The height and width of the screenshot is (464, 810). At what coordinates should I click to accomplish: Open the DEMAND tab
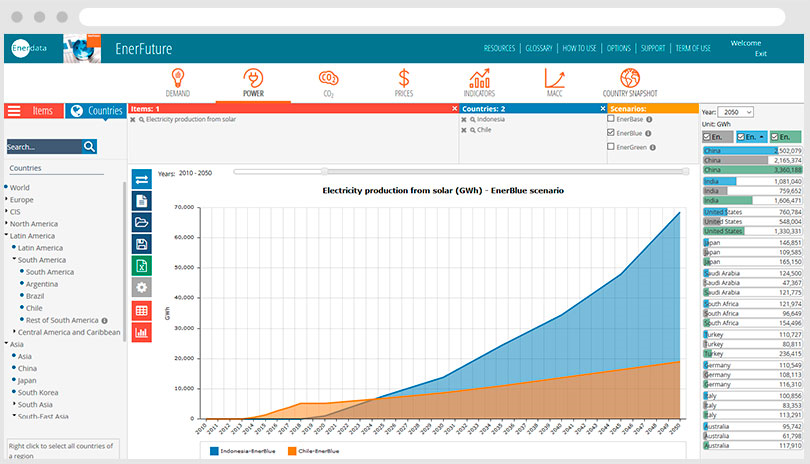pyautogui.click(x=178, y=82)
